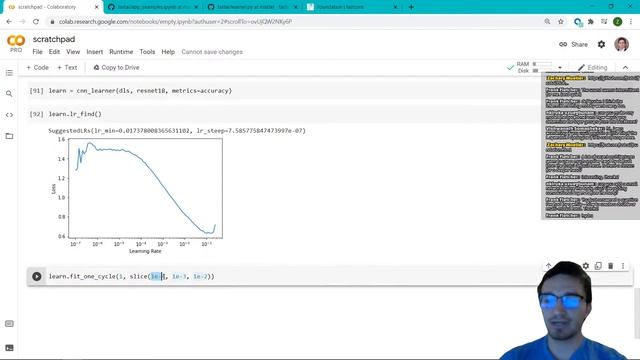
Task: Open the Help menu
Action: click(x=168, y=52)
